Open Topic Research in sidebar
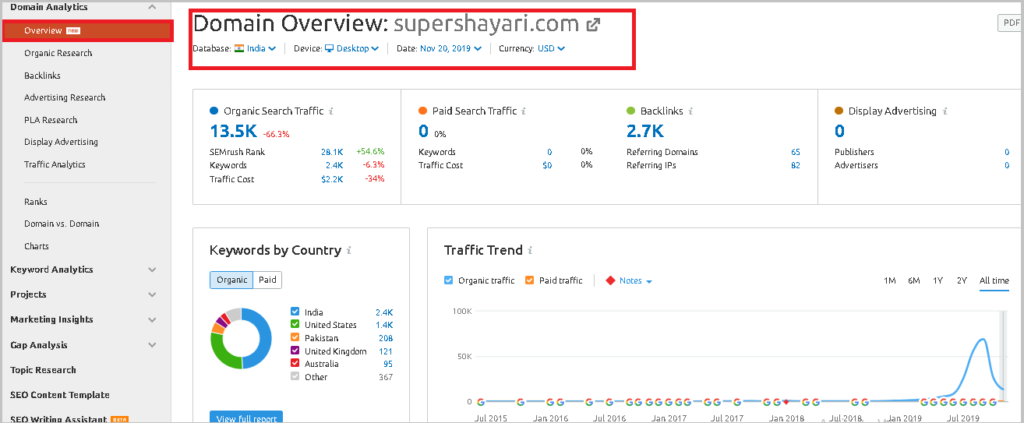1024x423 pixels. point(43,370)
